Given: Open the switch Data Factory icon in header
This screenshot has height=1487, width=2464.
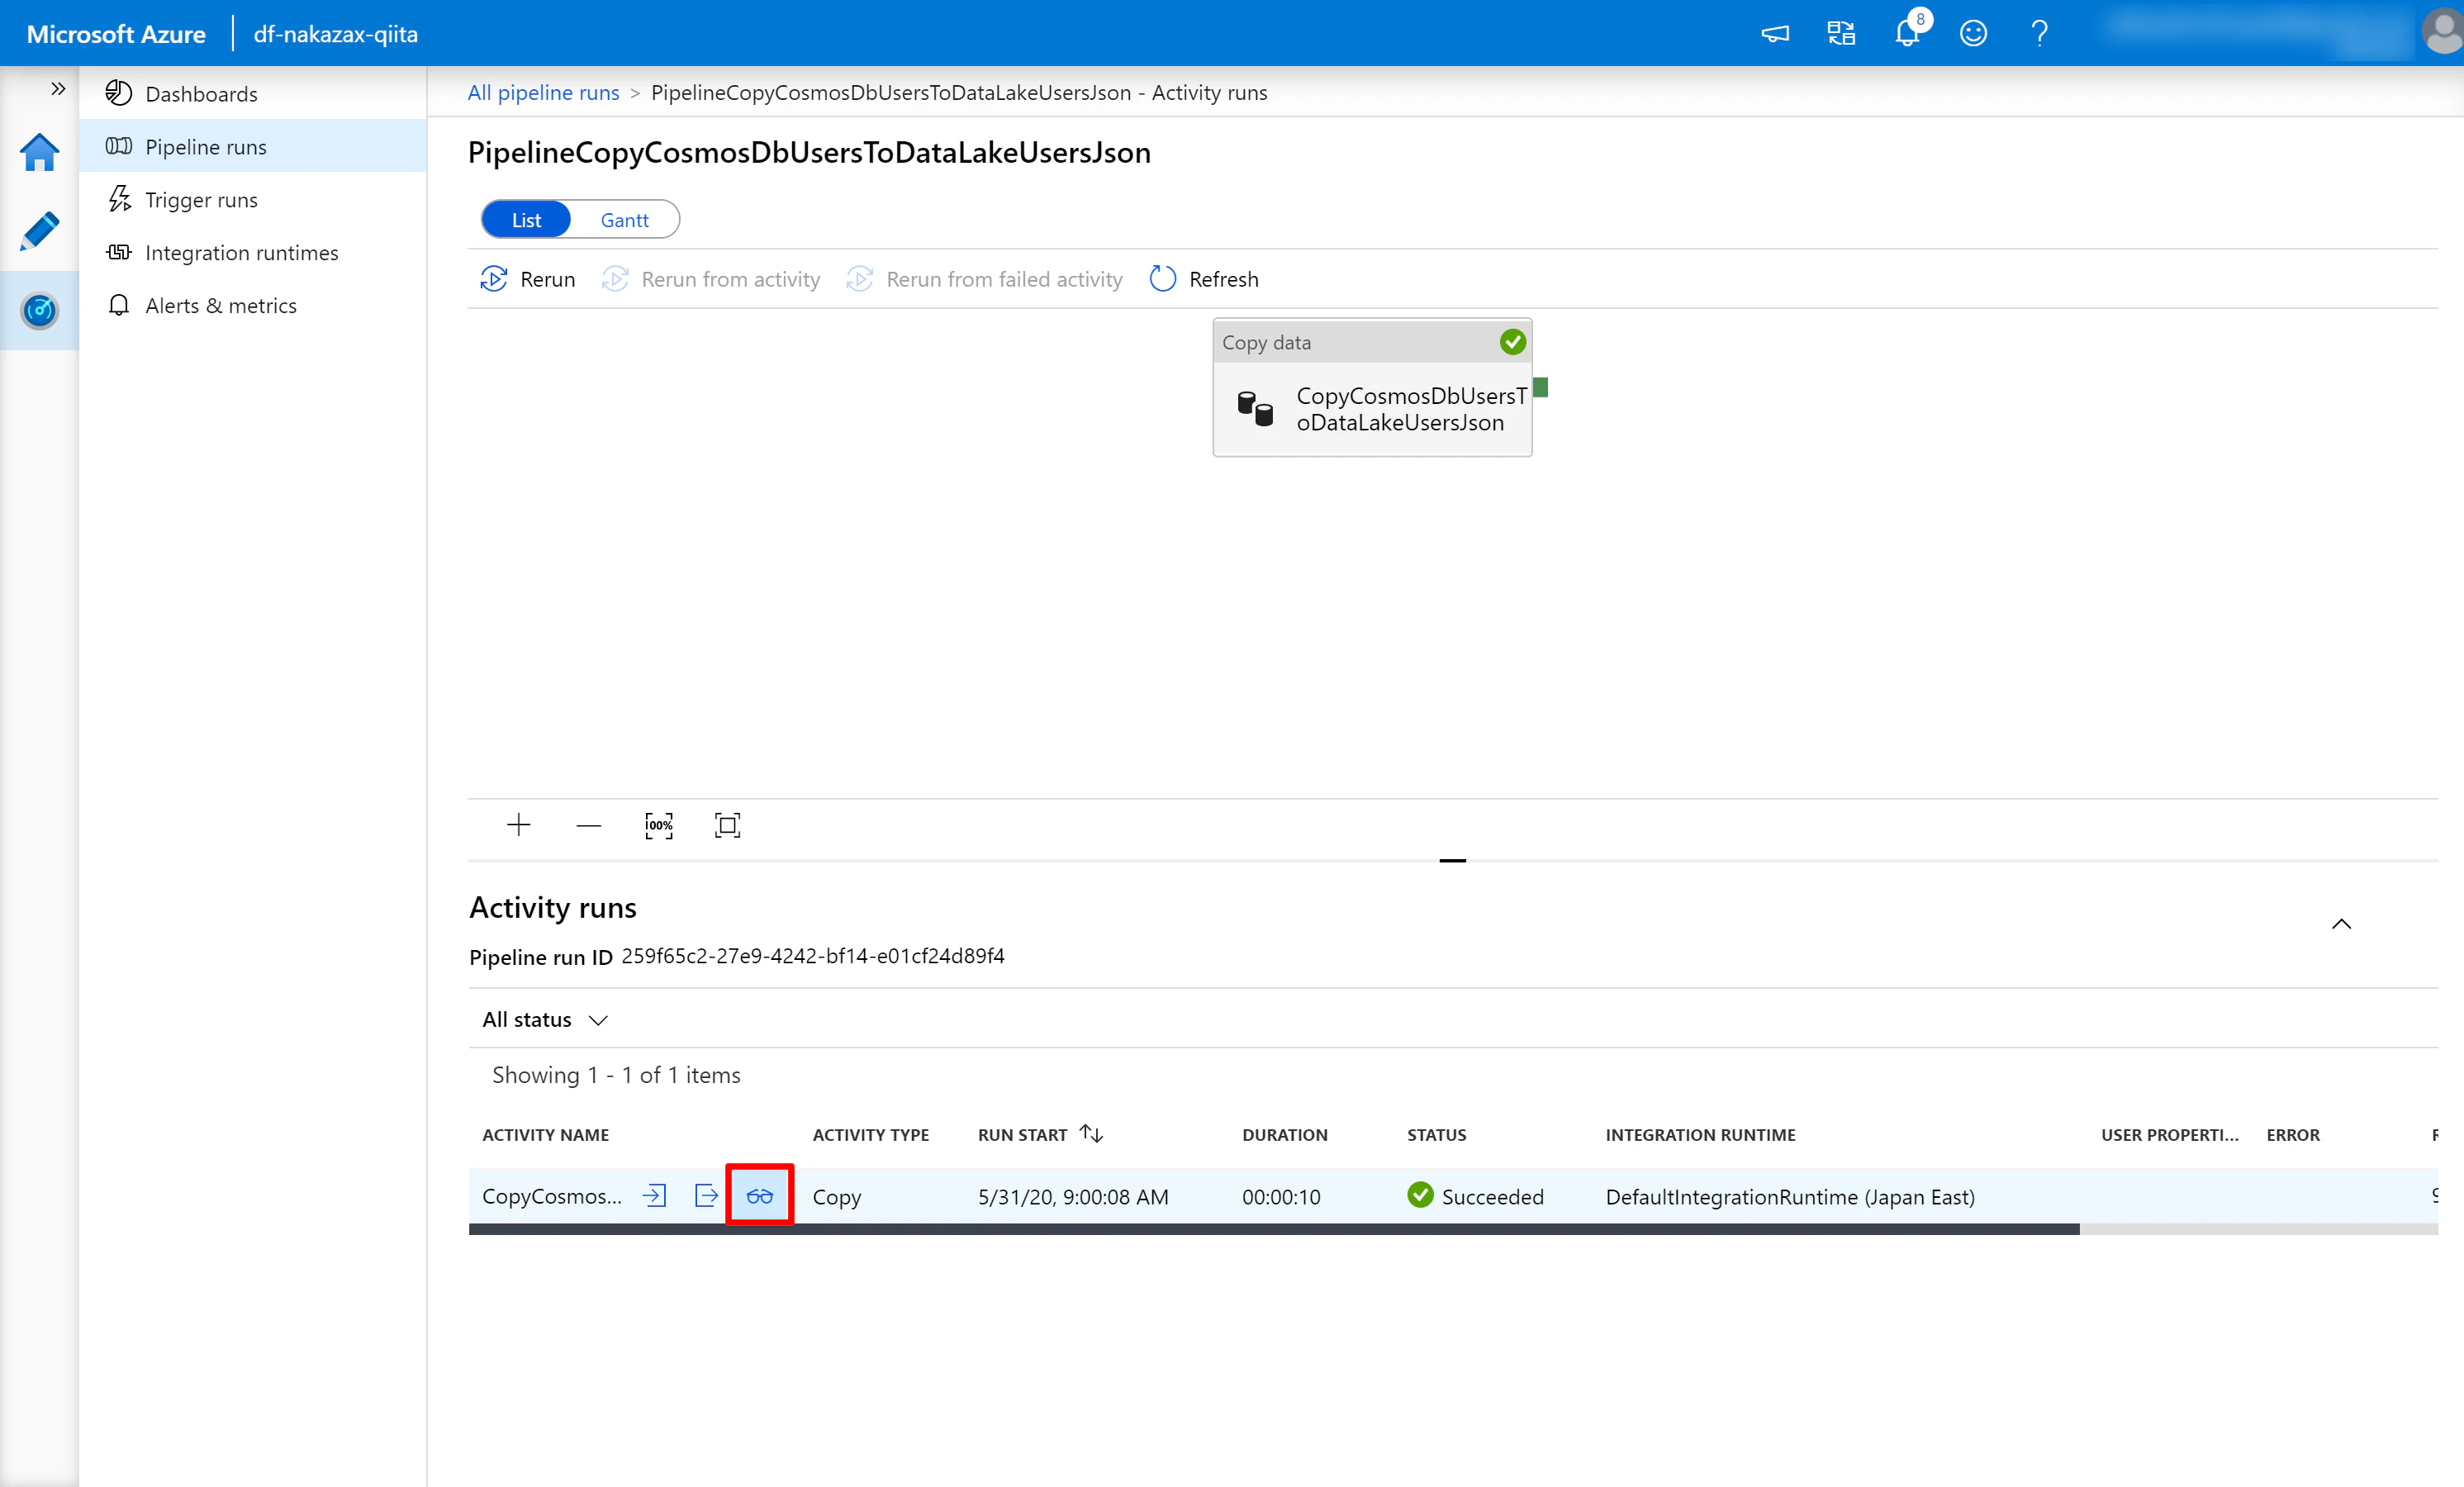Looking at the screenshot, I should pyautogui.click(x=1840, y=33).
